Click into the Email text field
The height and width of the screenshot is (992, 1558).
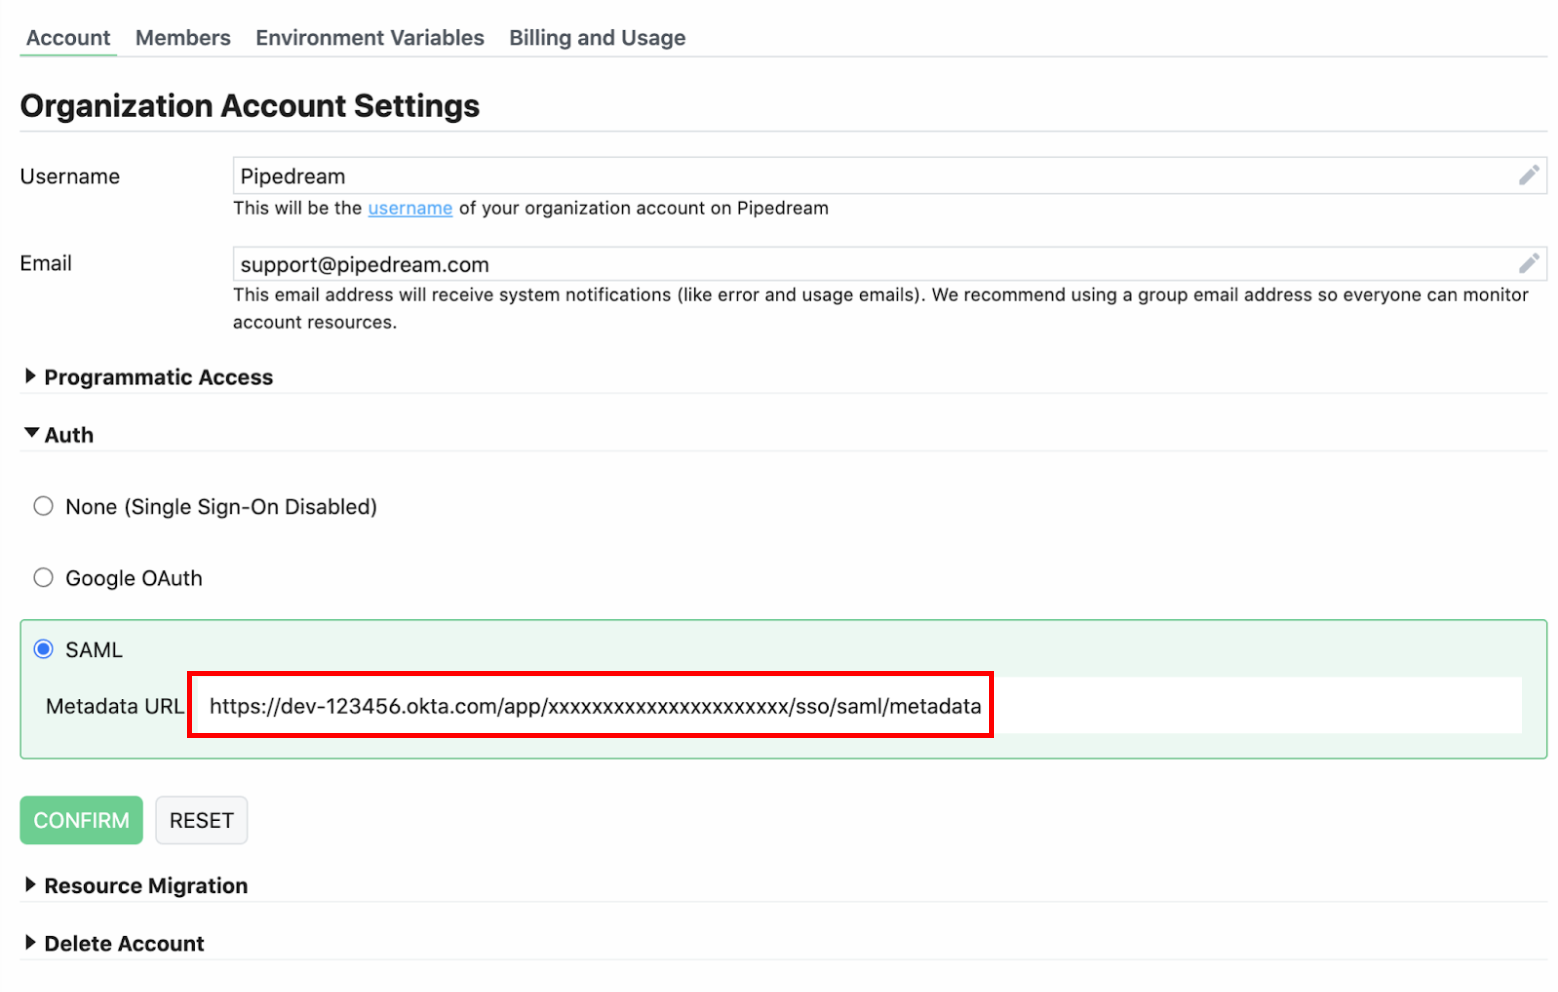point(870,264)
